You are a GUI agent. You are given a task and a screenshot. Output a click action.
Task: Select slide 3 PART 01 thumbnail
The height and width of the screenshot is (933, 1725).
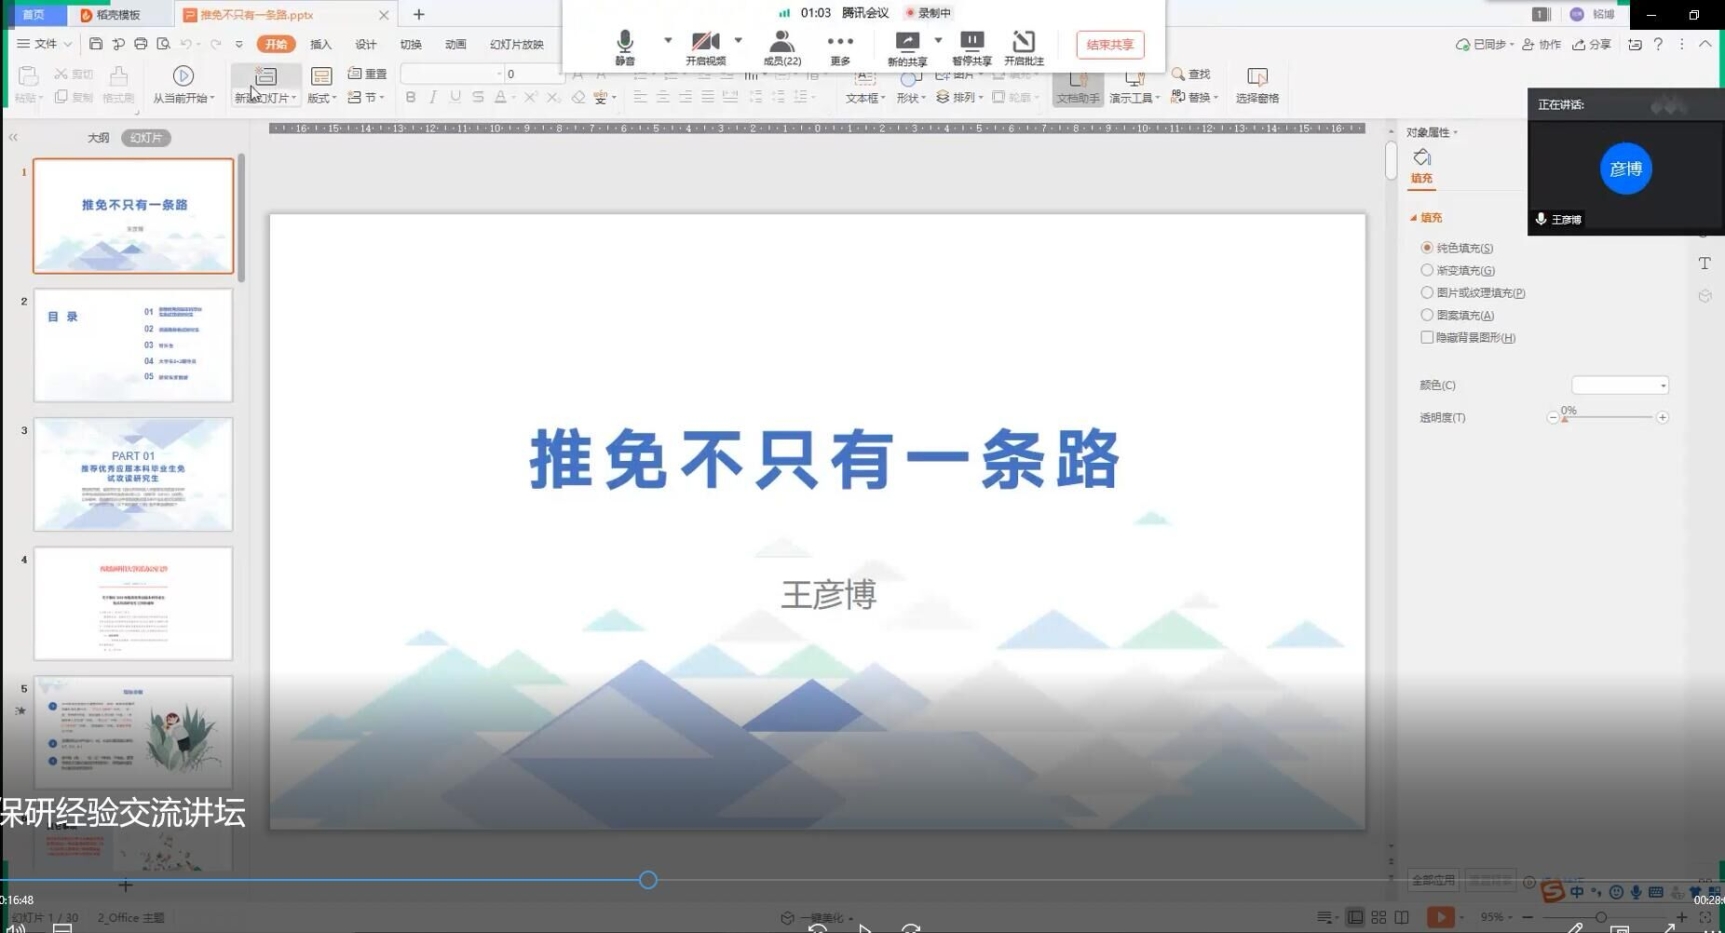(133, 474)
